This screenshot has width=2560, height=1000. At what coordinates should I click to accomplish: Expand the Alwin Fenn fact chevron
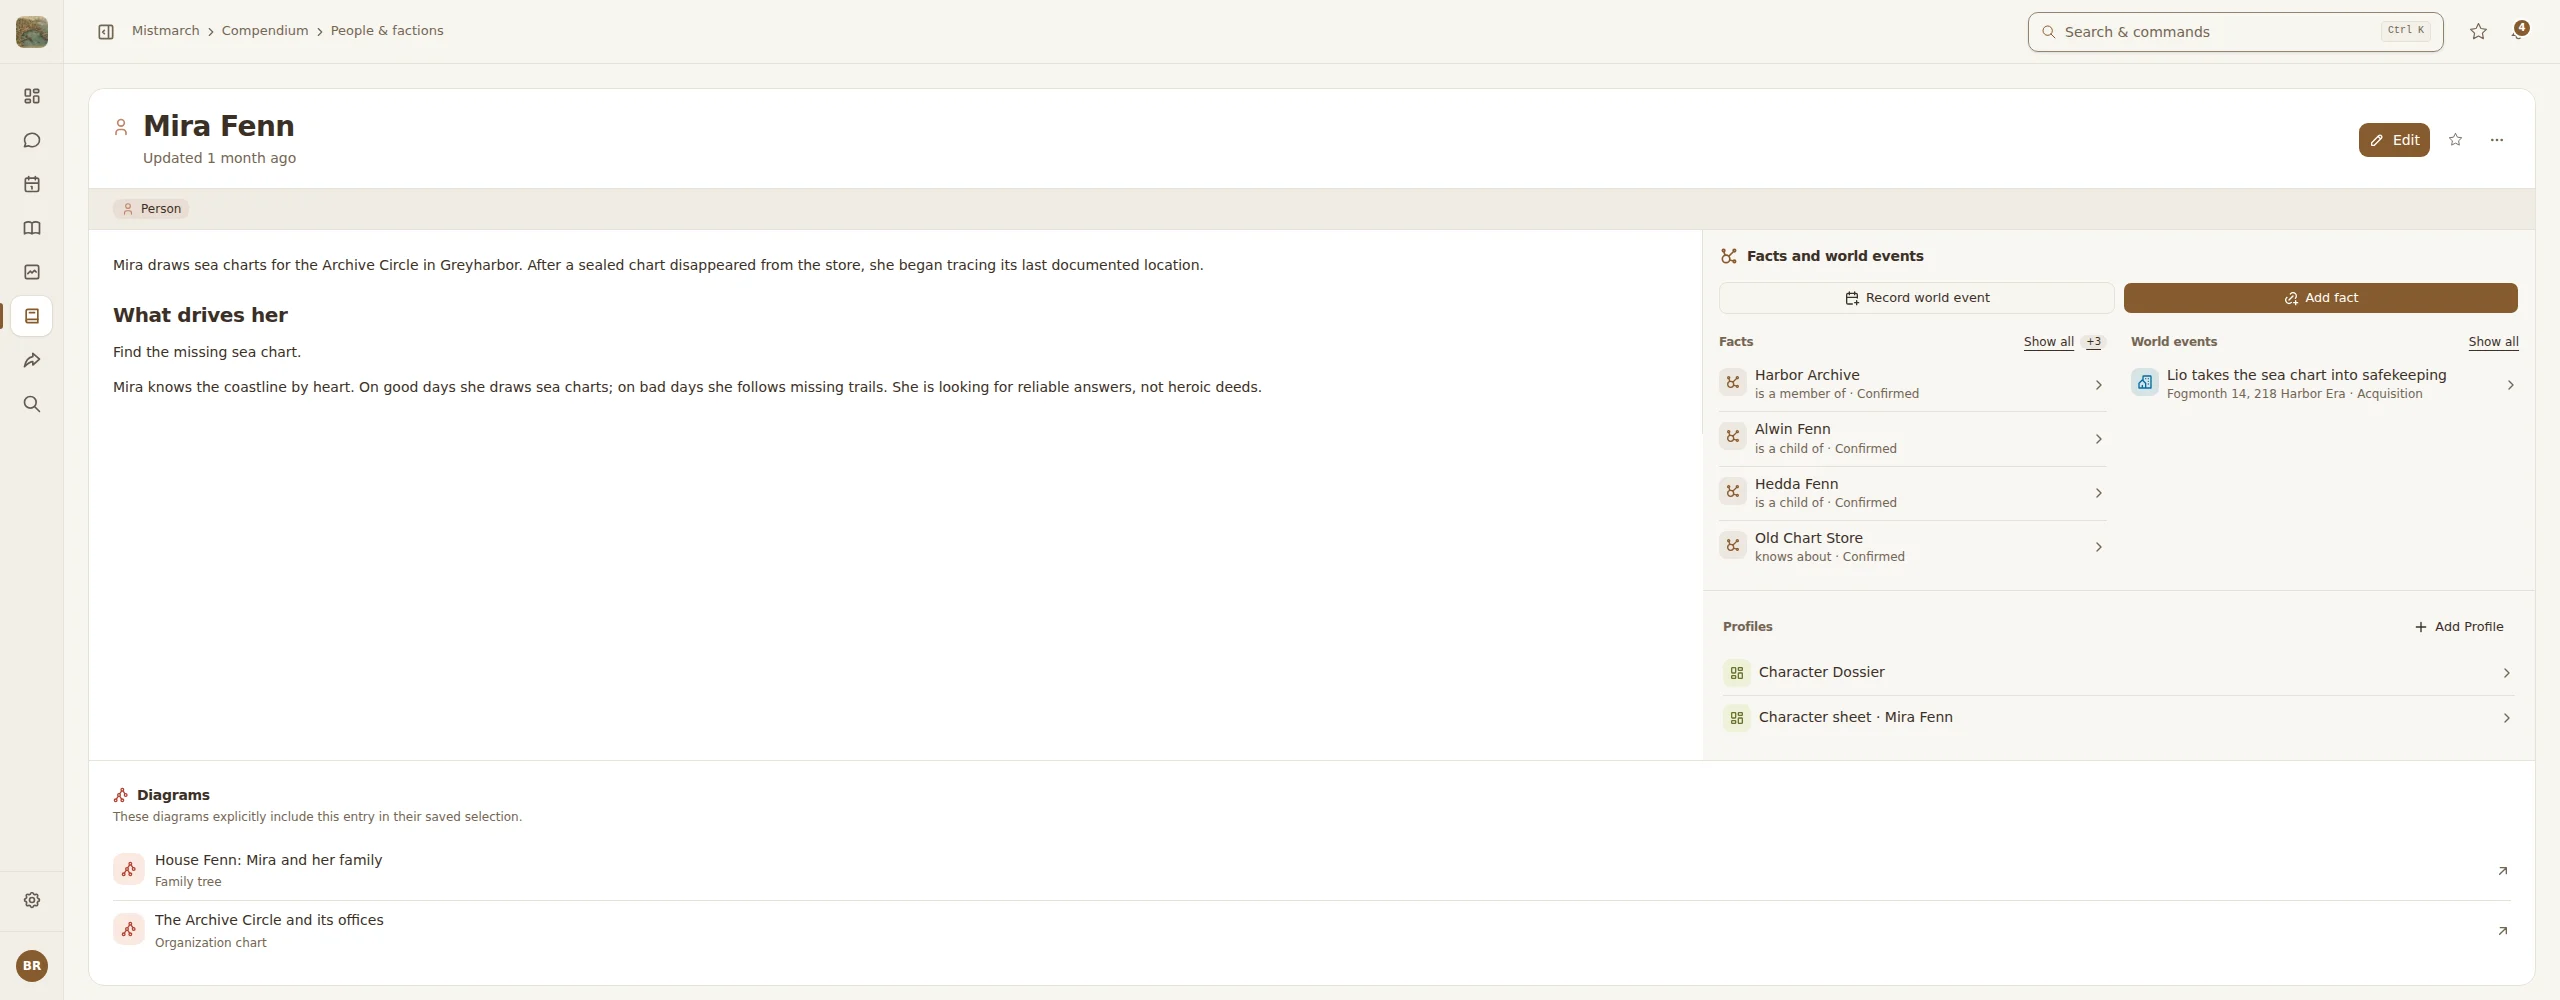point(2098,439)
